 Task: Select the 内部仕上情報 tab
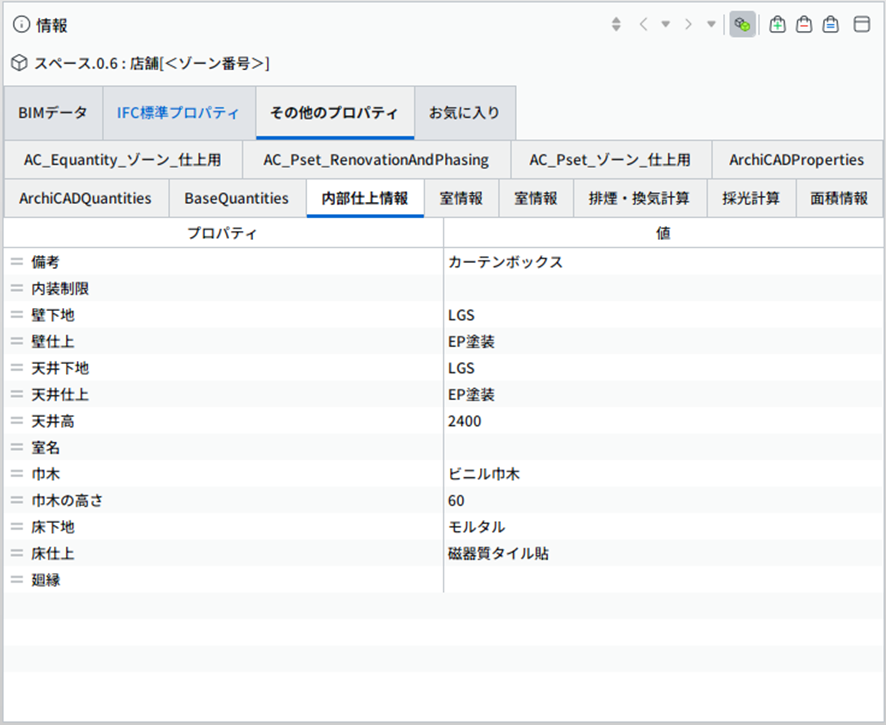click(x=365, y=198)
